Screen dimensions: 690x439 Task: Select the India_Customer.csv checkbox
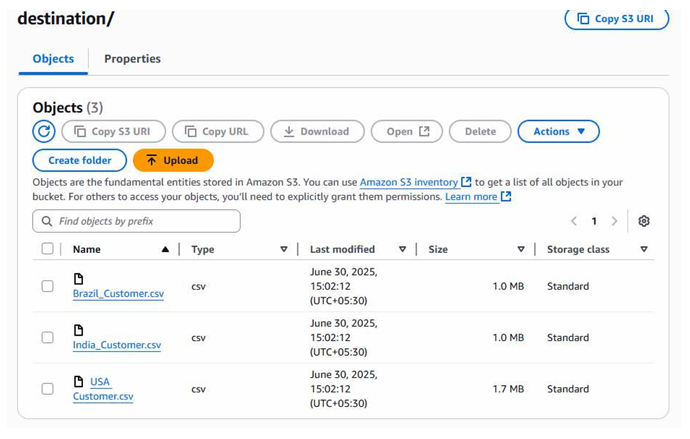coord(47,338)
